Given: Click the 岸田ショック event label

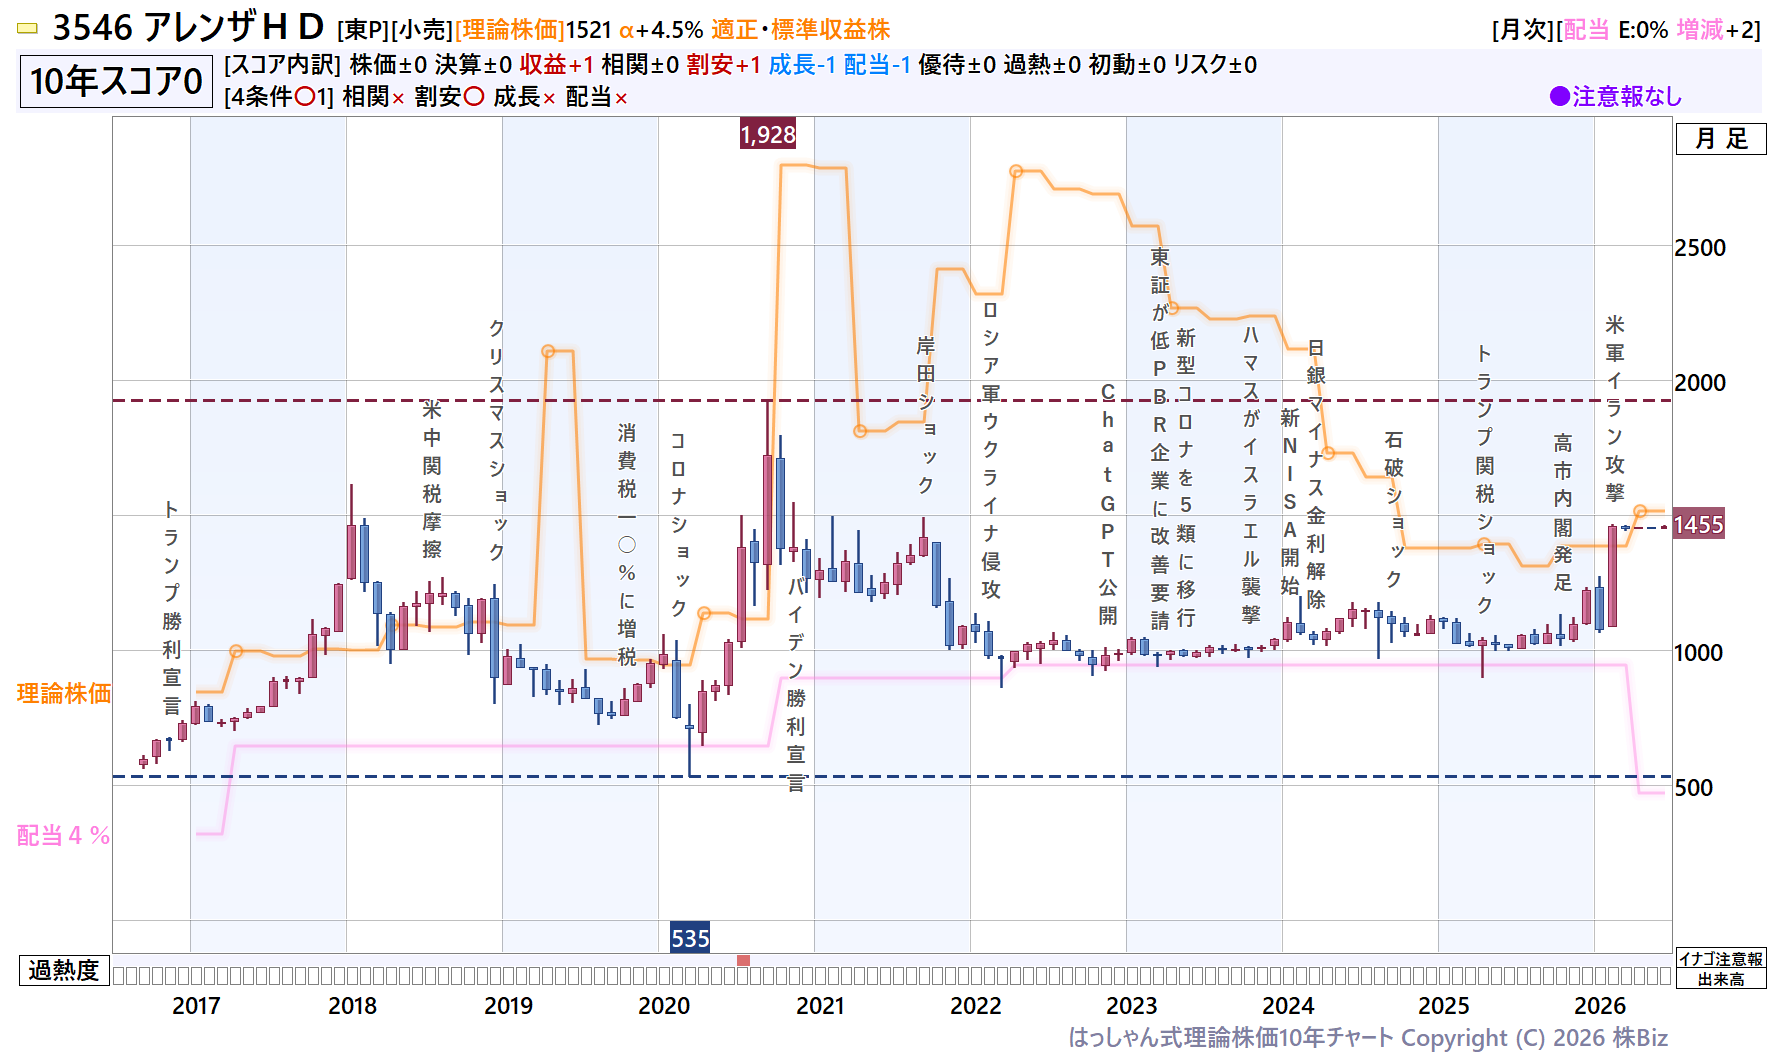Looking at the screenshot, I should point(926,414).
